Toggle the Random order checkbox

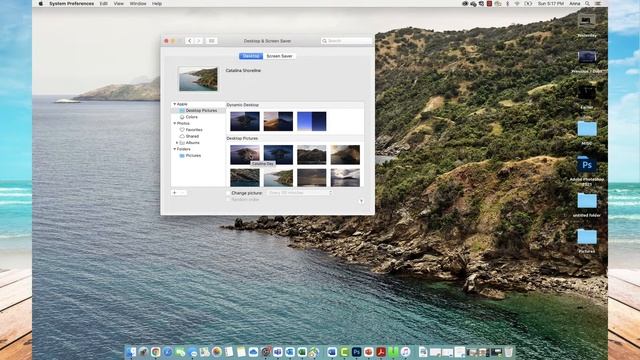[229, 200]
